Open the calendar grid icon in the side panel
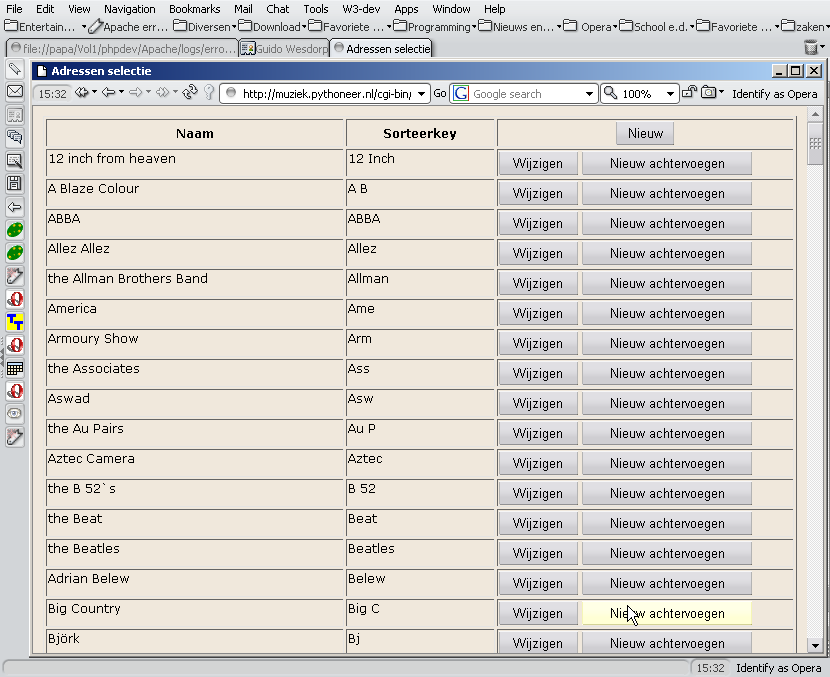This screenshot has height=677, width=830. (14, 368)
